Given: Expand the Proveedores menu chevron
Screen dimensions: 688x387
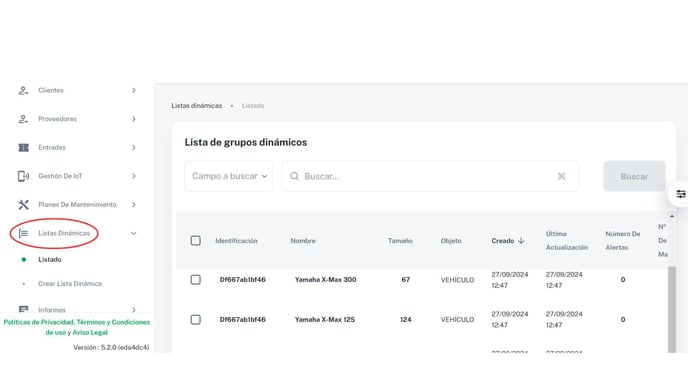Looking at the screenshot, I should 133,119.
